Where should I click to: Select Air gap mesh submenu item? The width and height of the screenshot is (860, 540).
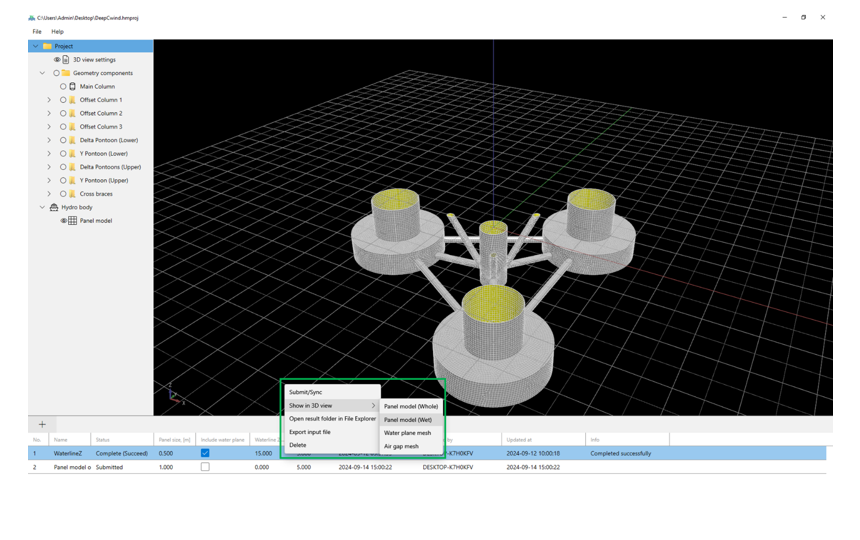411,446
